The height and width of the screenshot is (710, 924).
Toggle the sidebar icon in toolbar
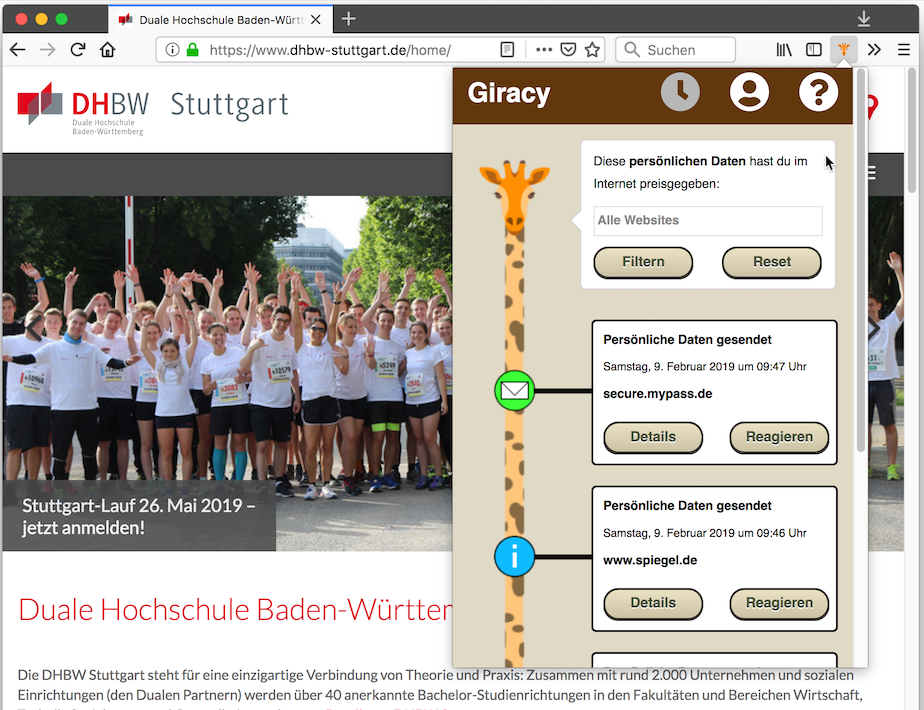(814, 49)
